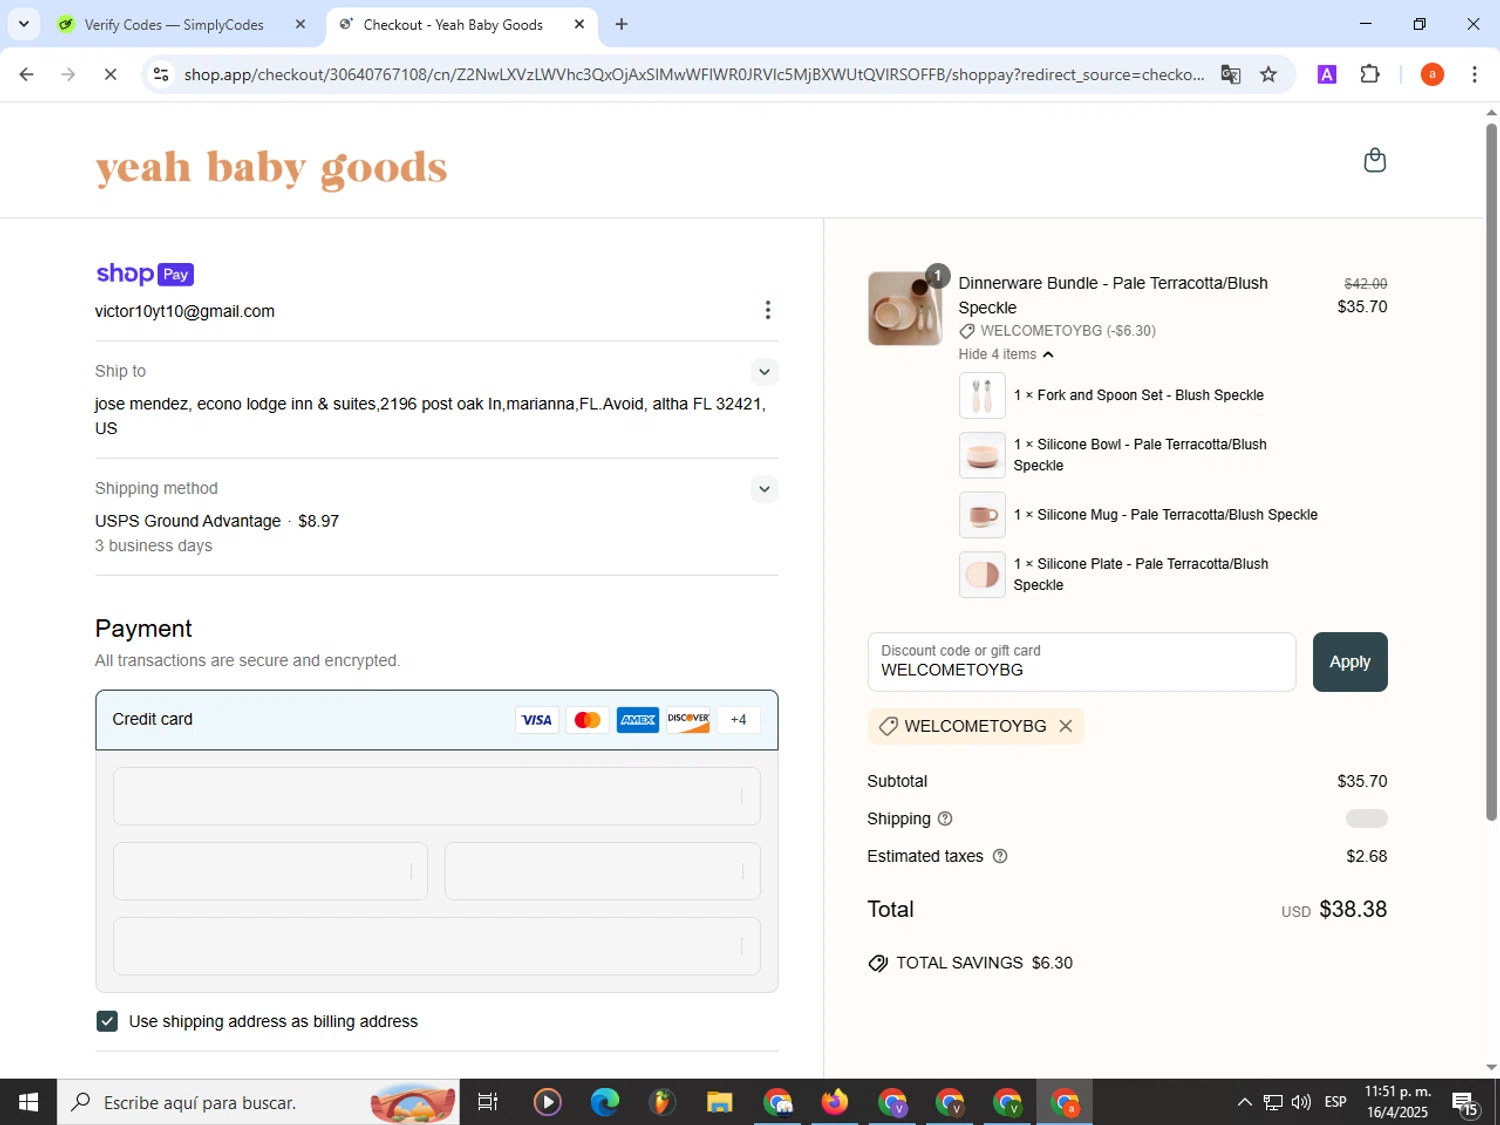The width and height of the screenshot is (1500, 1125).
Task: Click the USPS Ground Advantage text
Action: 188,521
